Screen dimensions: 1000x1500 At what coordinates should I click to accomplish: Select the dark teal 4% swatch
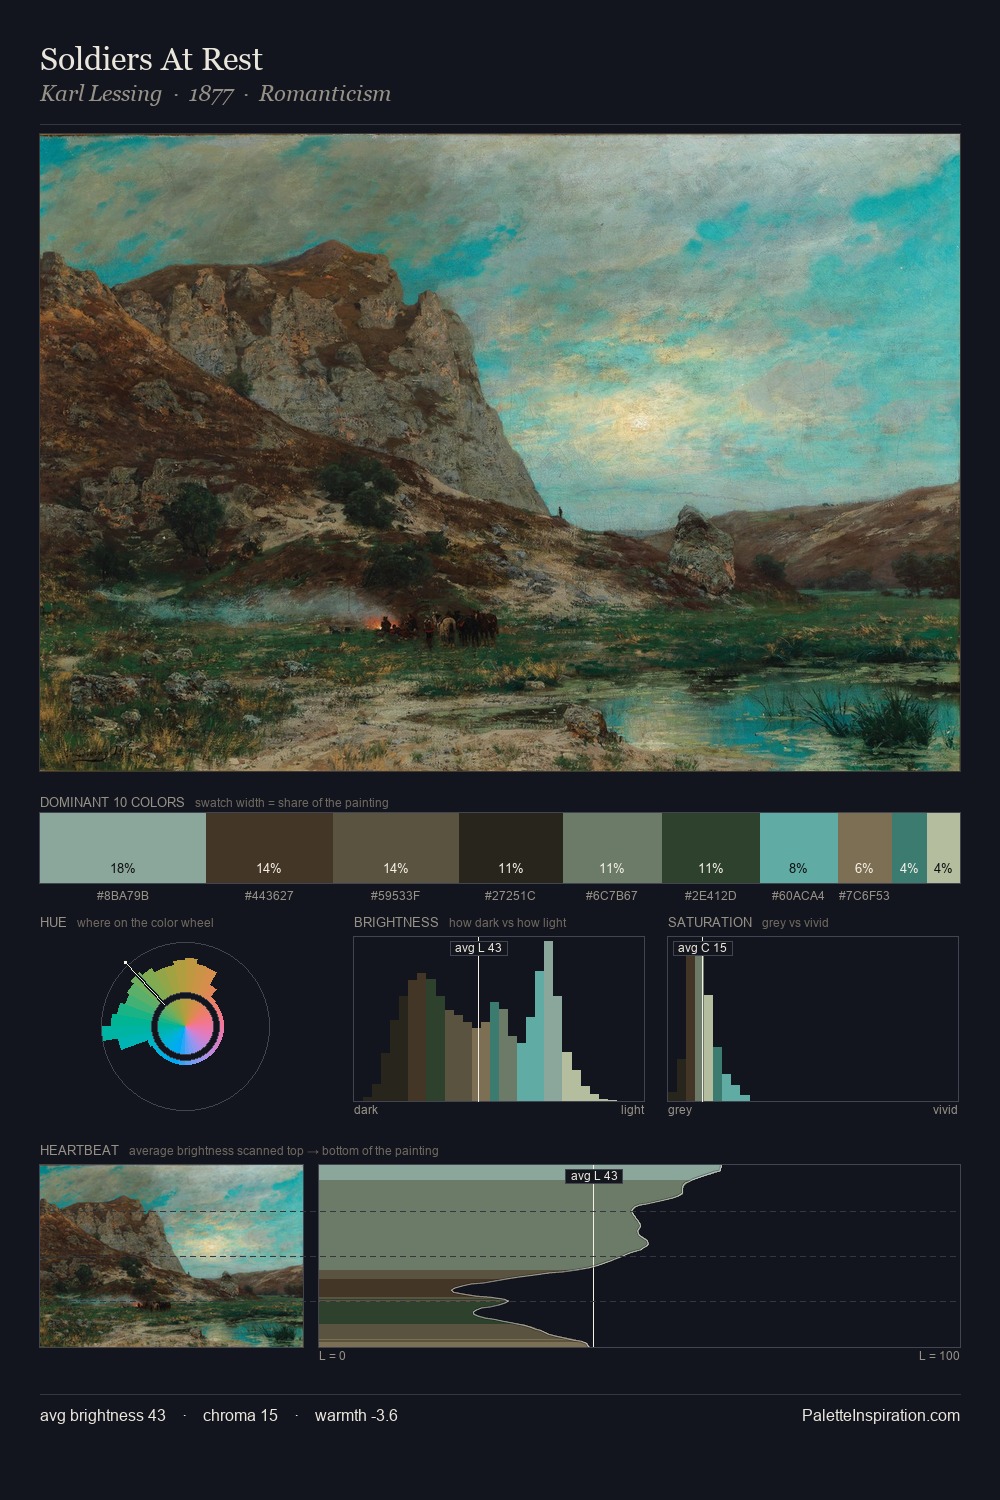[x=909, y=848]
